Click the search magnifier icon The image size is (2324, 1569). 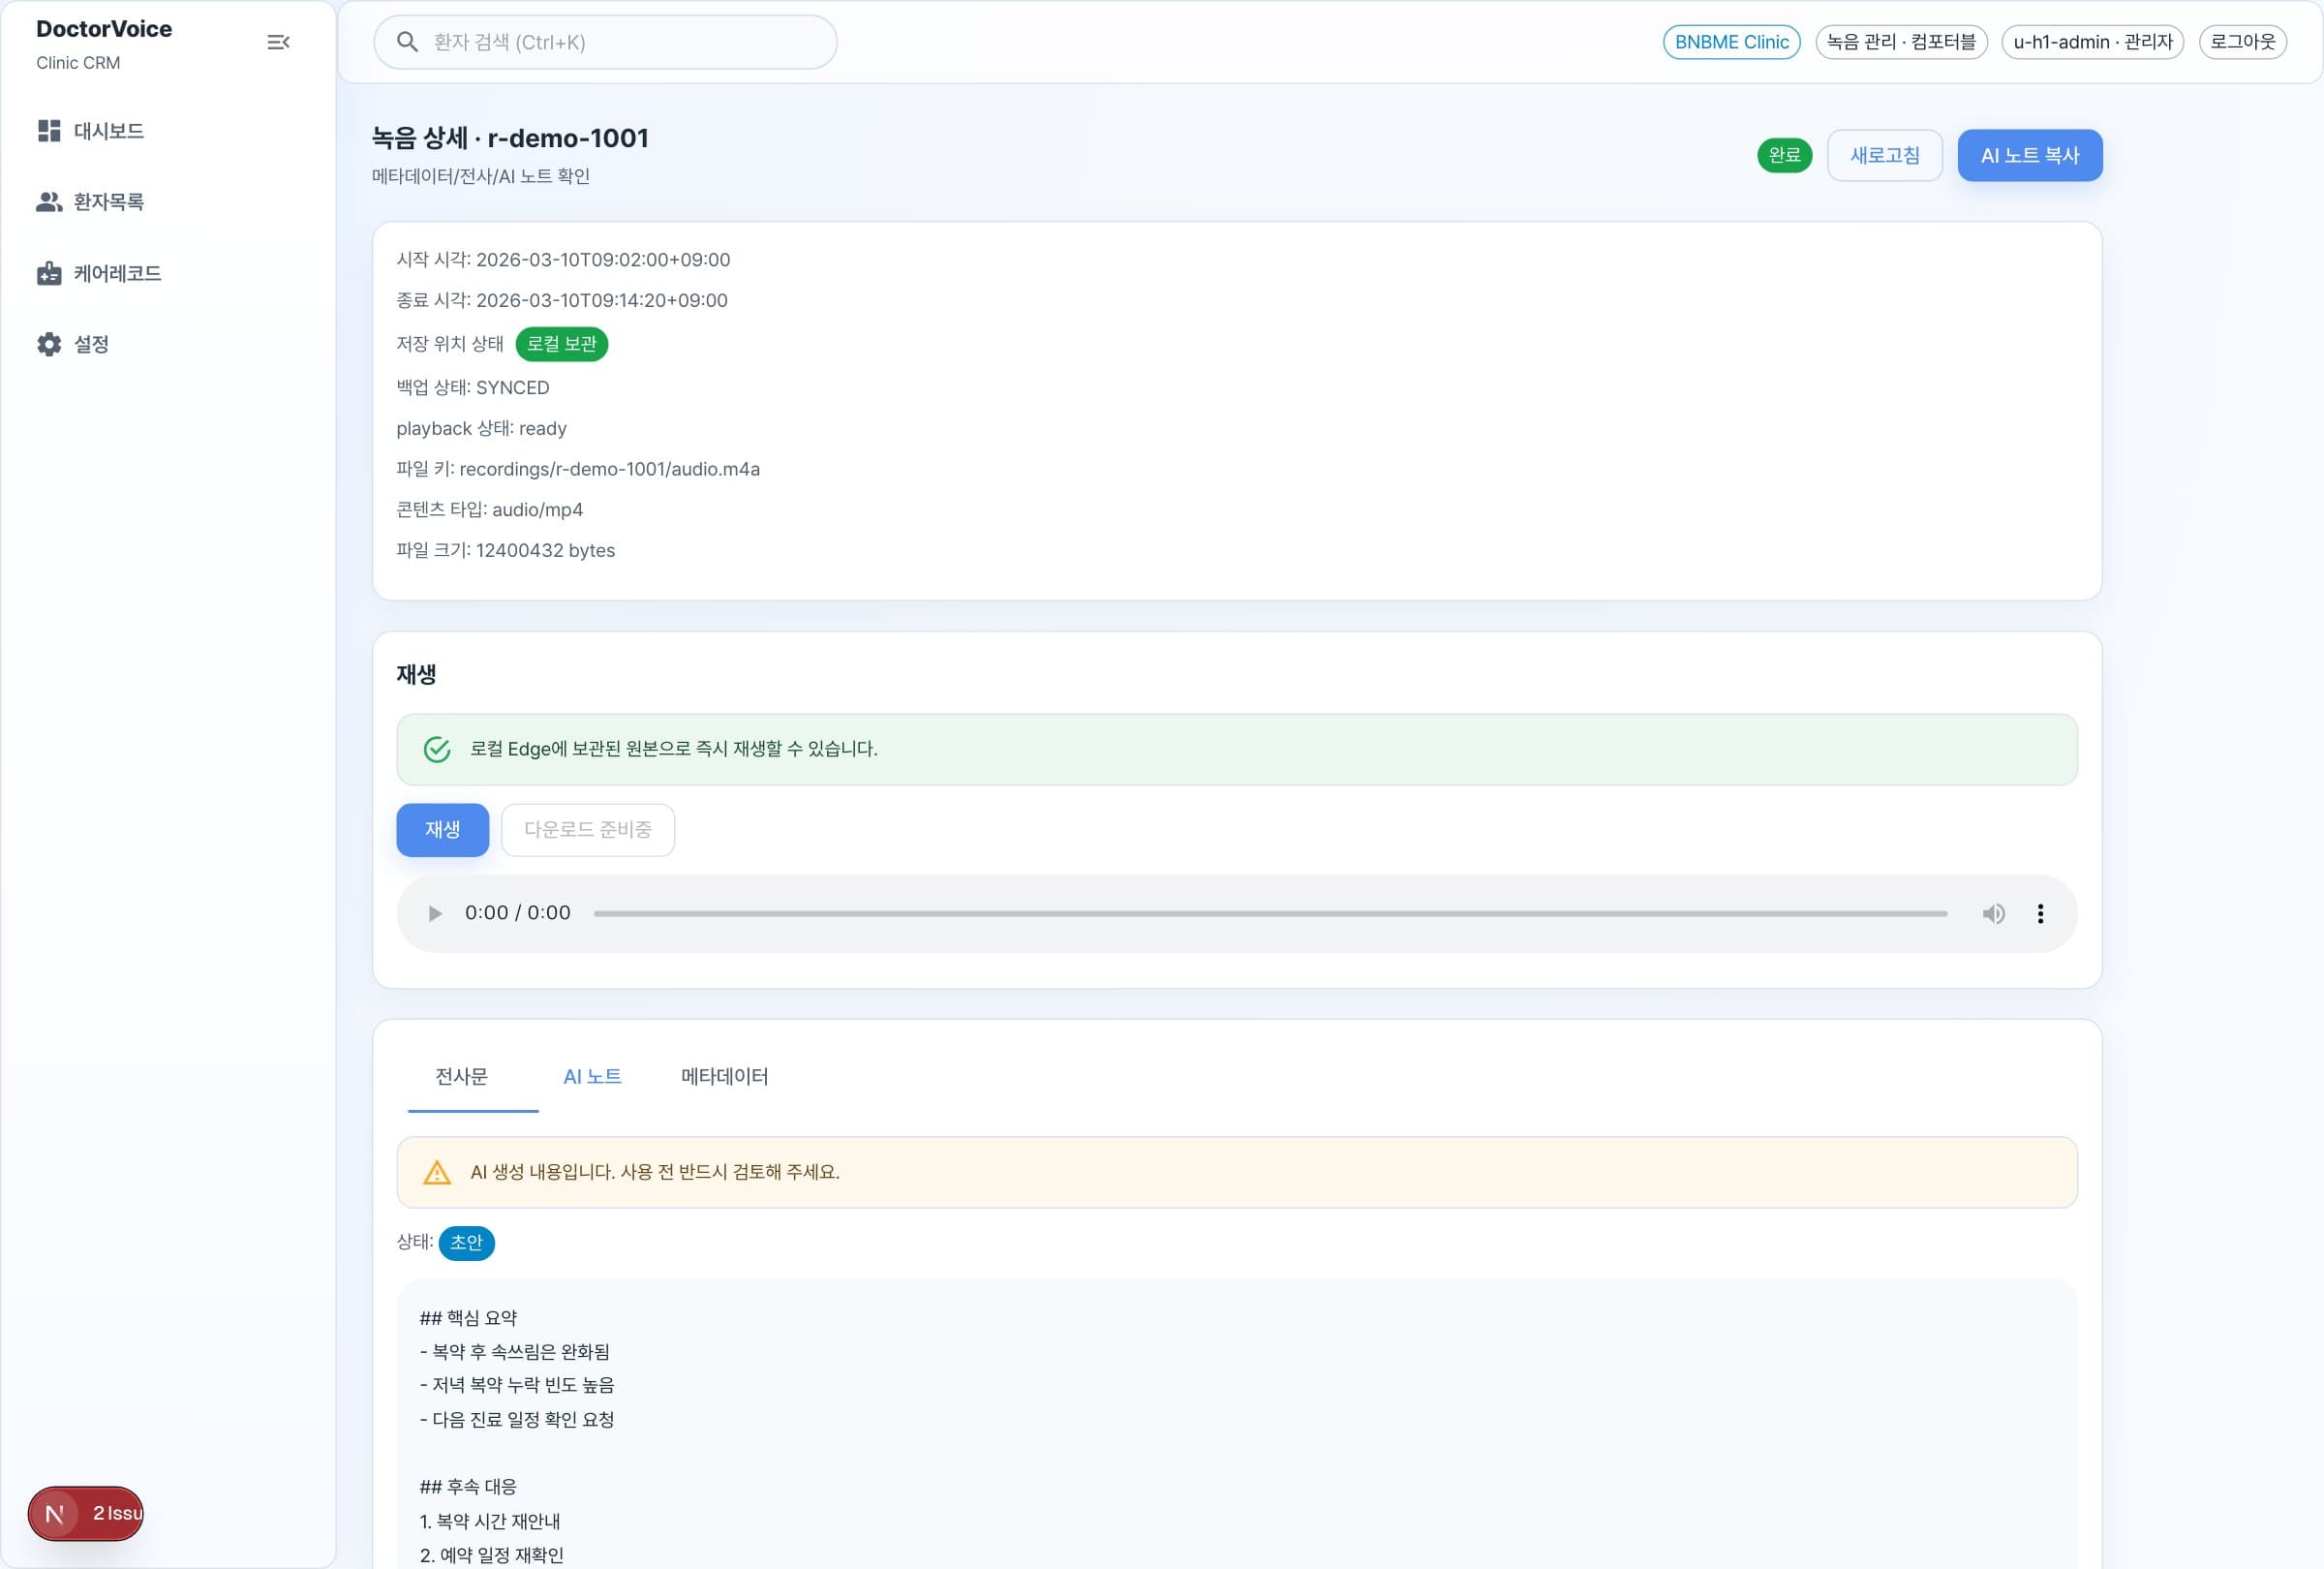tap(408, 42)
